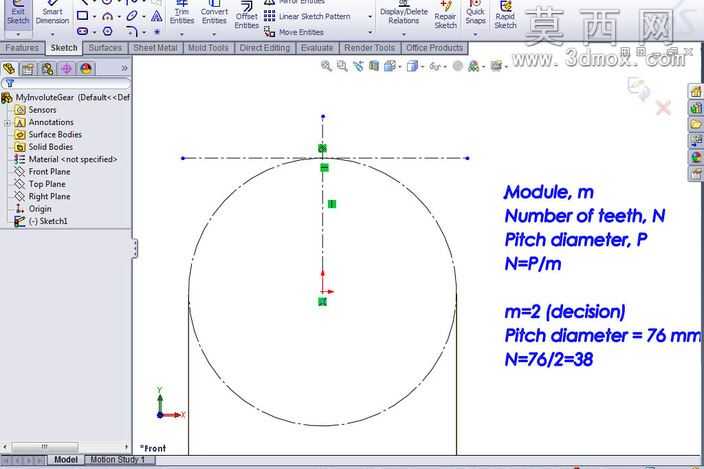
Task: Select the sketch Text tool
Action: point(156,17)
